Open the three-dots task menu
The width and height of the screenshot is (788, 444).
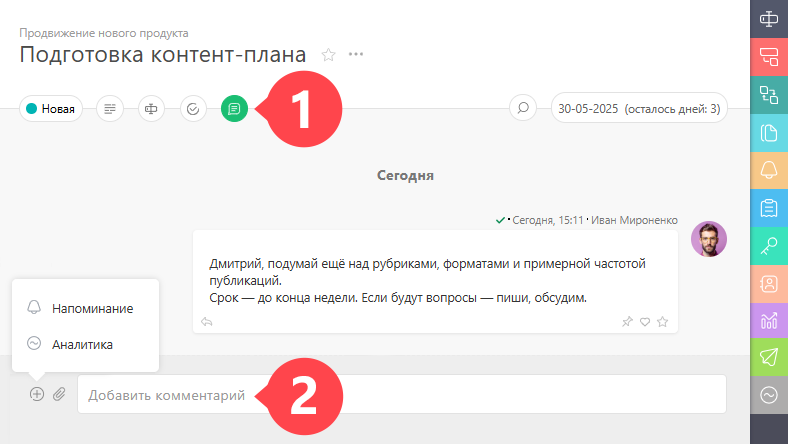(x=356, y=54)
